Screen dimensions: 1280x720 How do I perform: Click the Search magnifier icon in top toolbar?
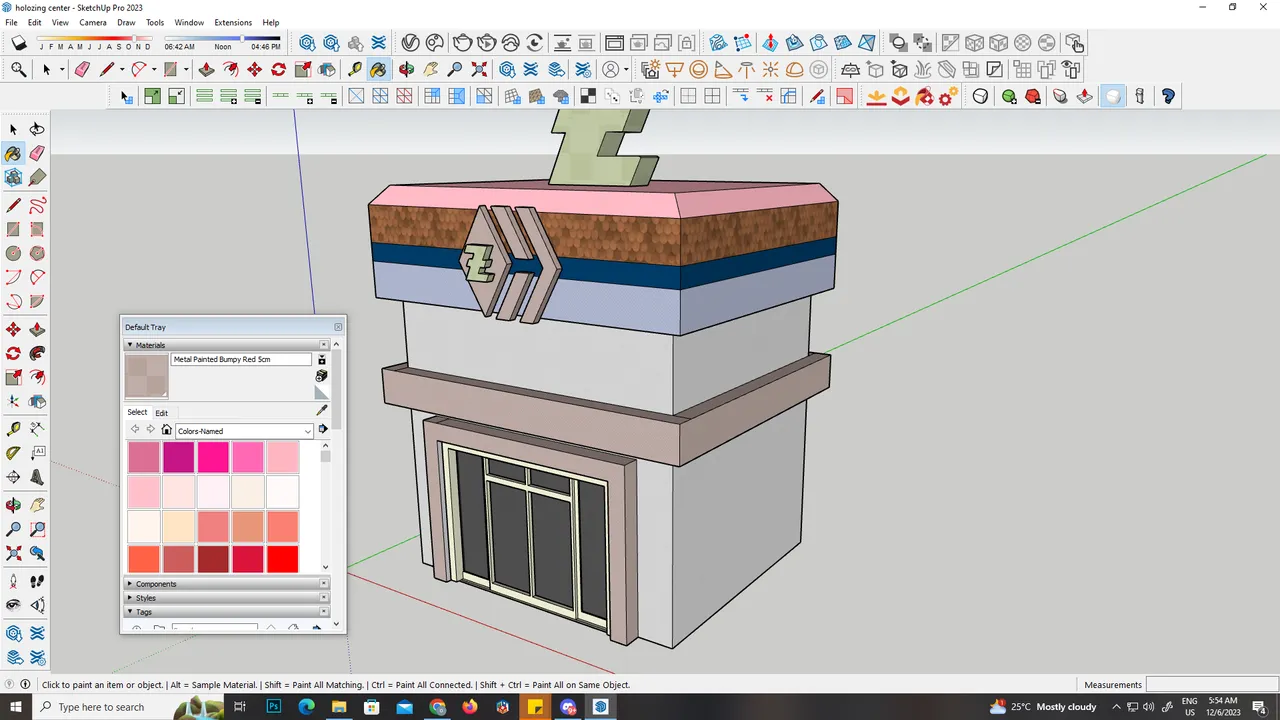[x=18, y=69]
